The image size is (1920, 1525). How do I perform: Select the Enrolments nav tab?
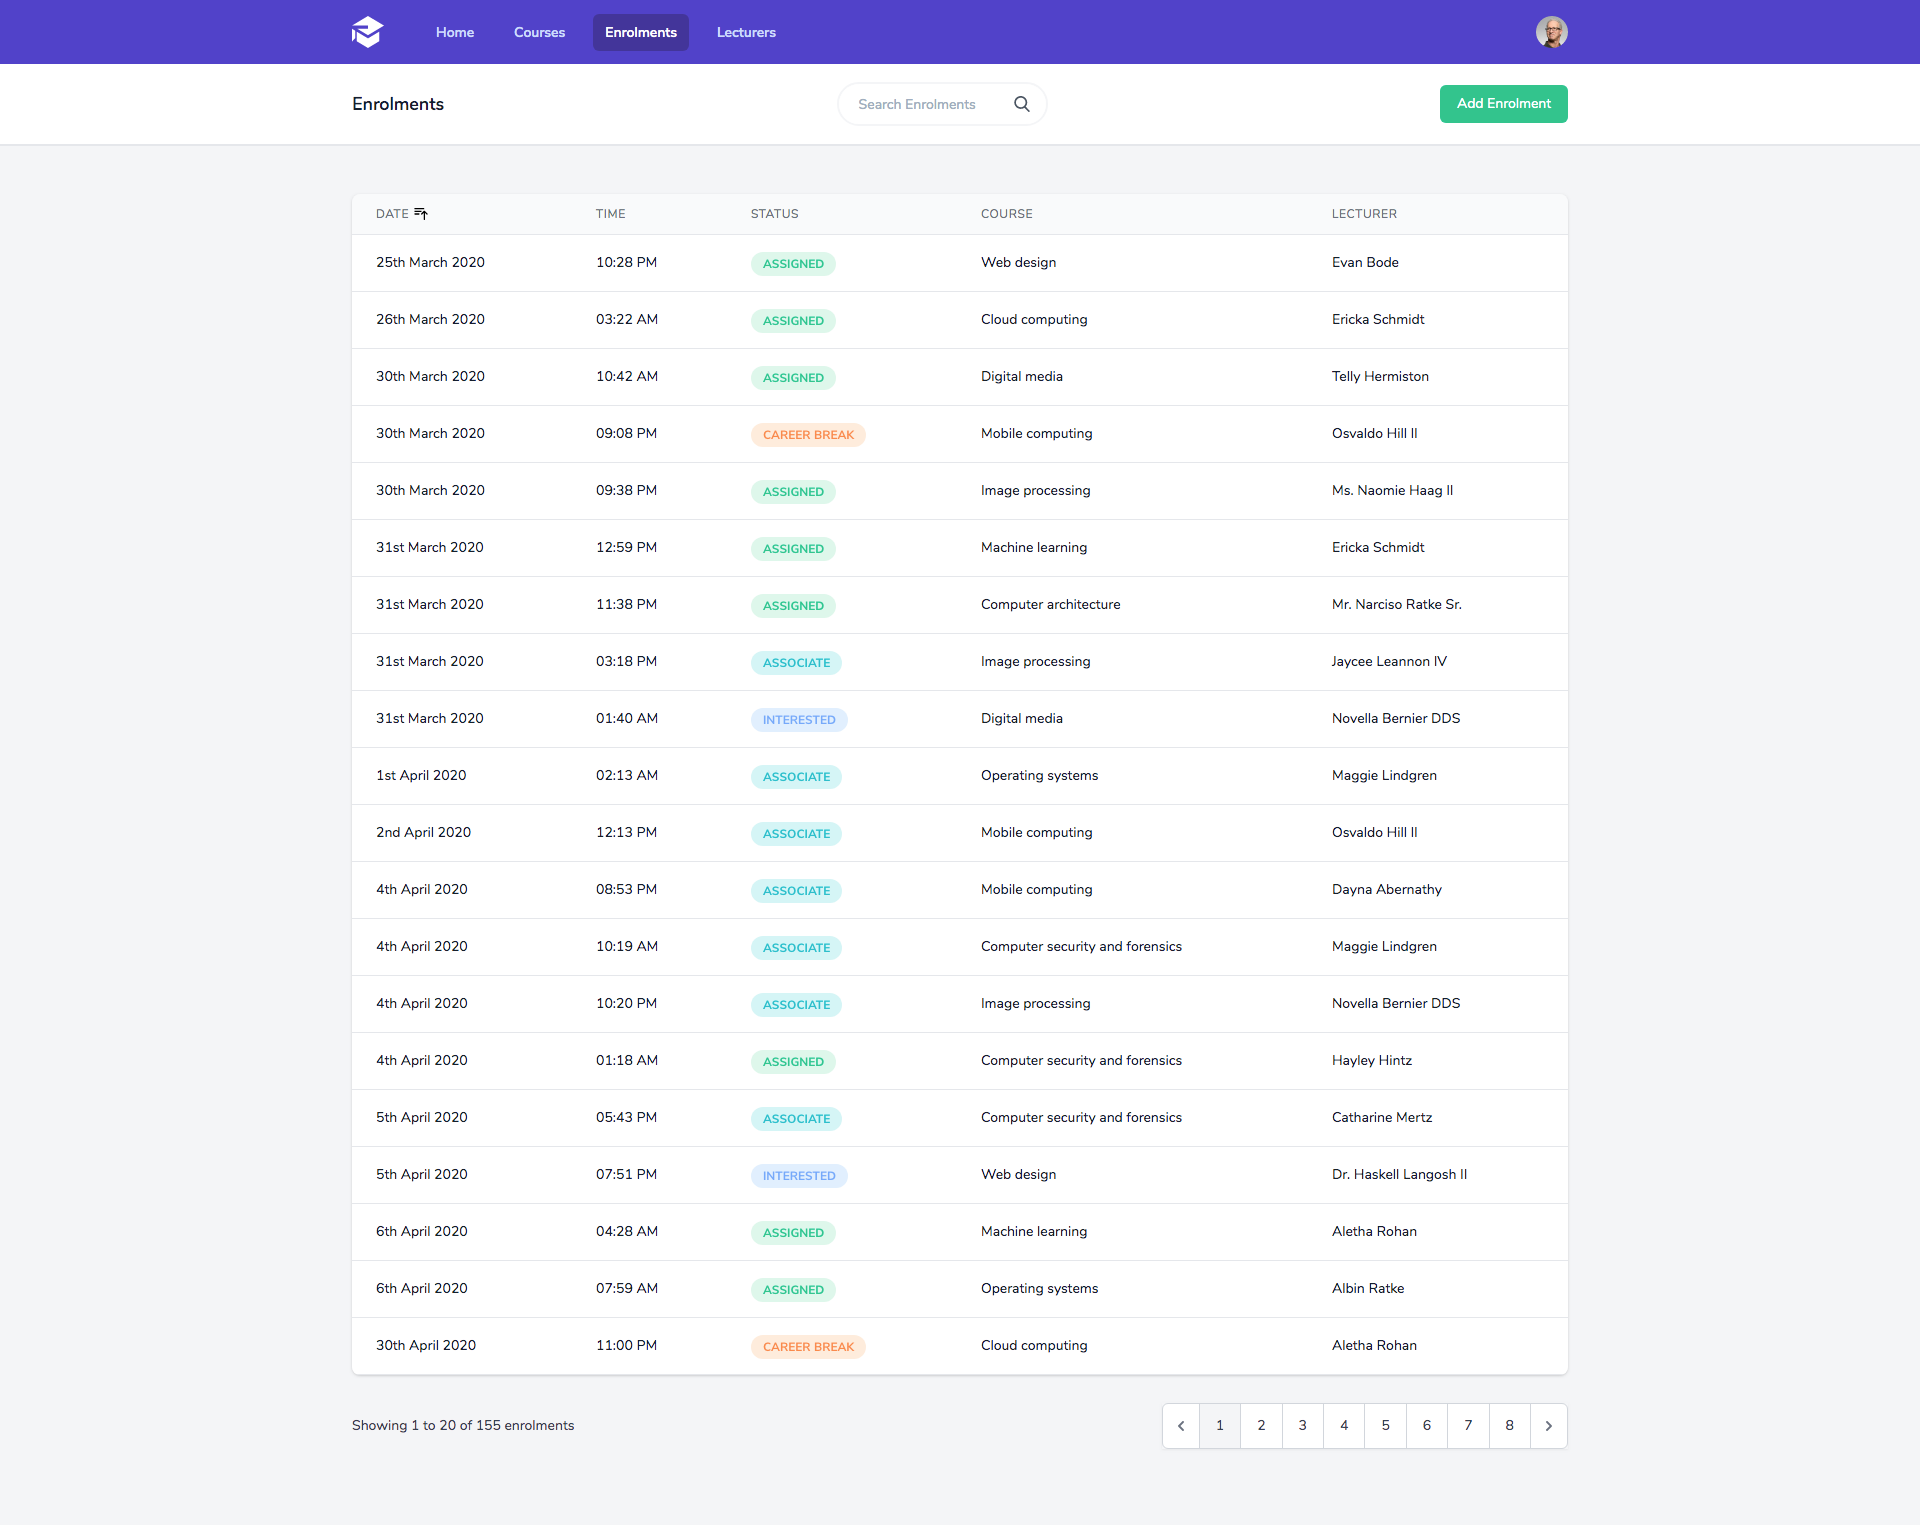click(x=640, y=32)
